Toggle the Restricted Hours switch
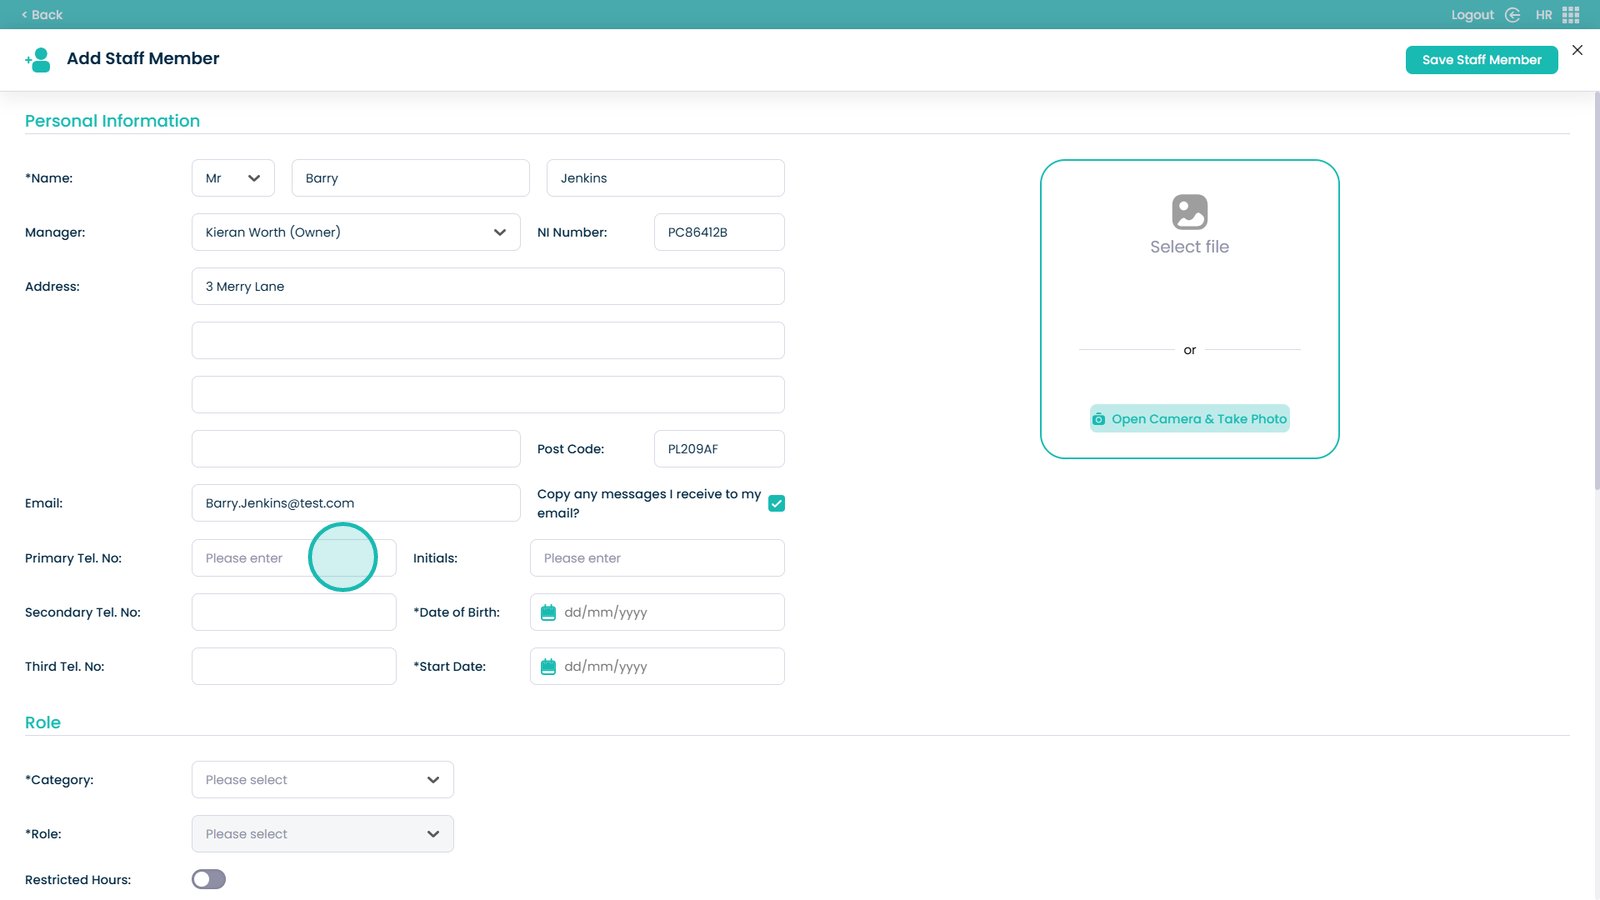Screen dimensions: 1600x900 coord(209,879)
